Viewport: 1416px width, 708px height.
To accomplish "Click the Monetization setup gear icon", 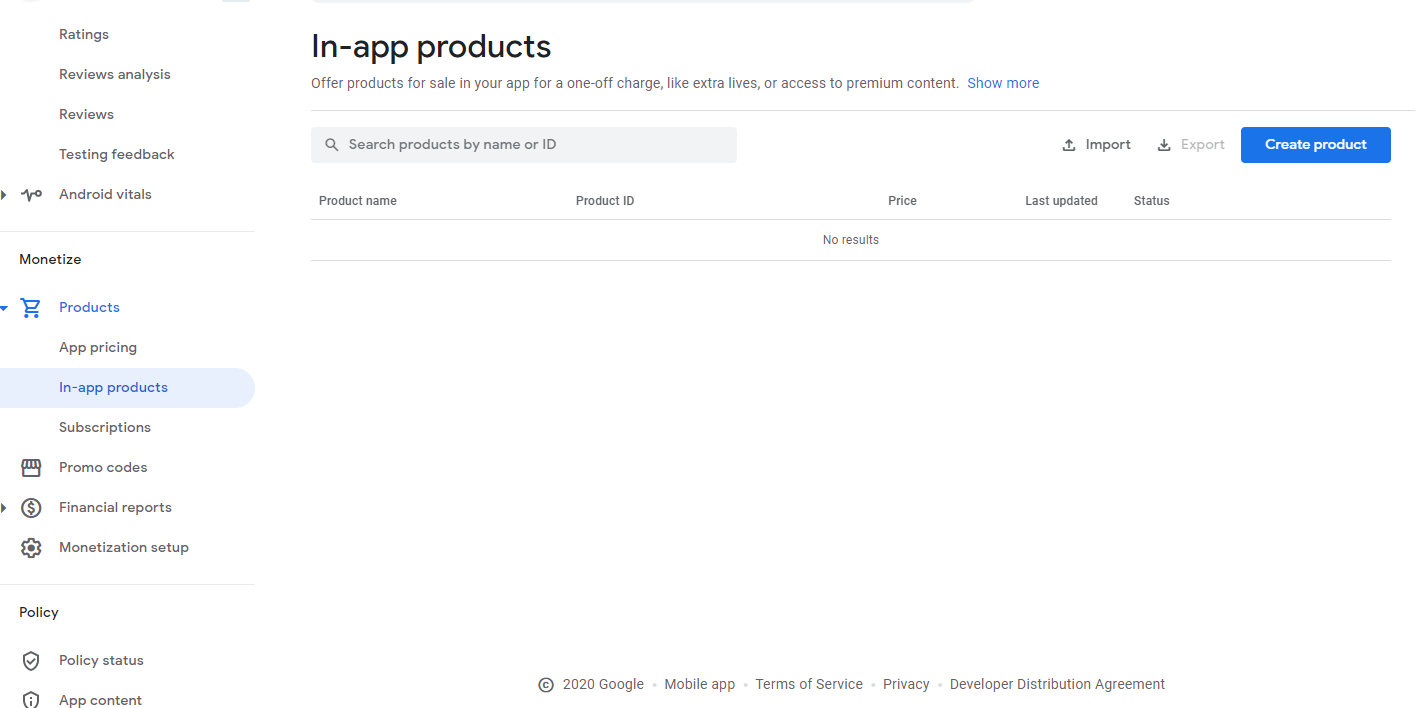I will [31, 548].
